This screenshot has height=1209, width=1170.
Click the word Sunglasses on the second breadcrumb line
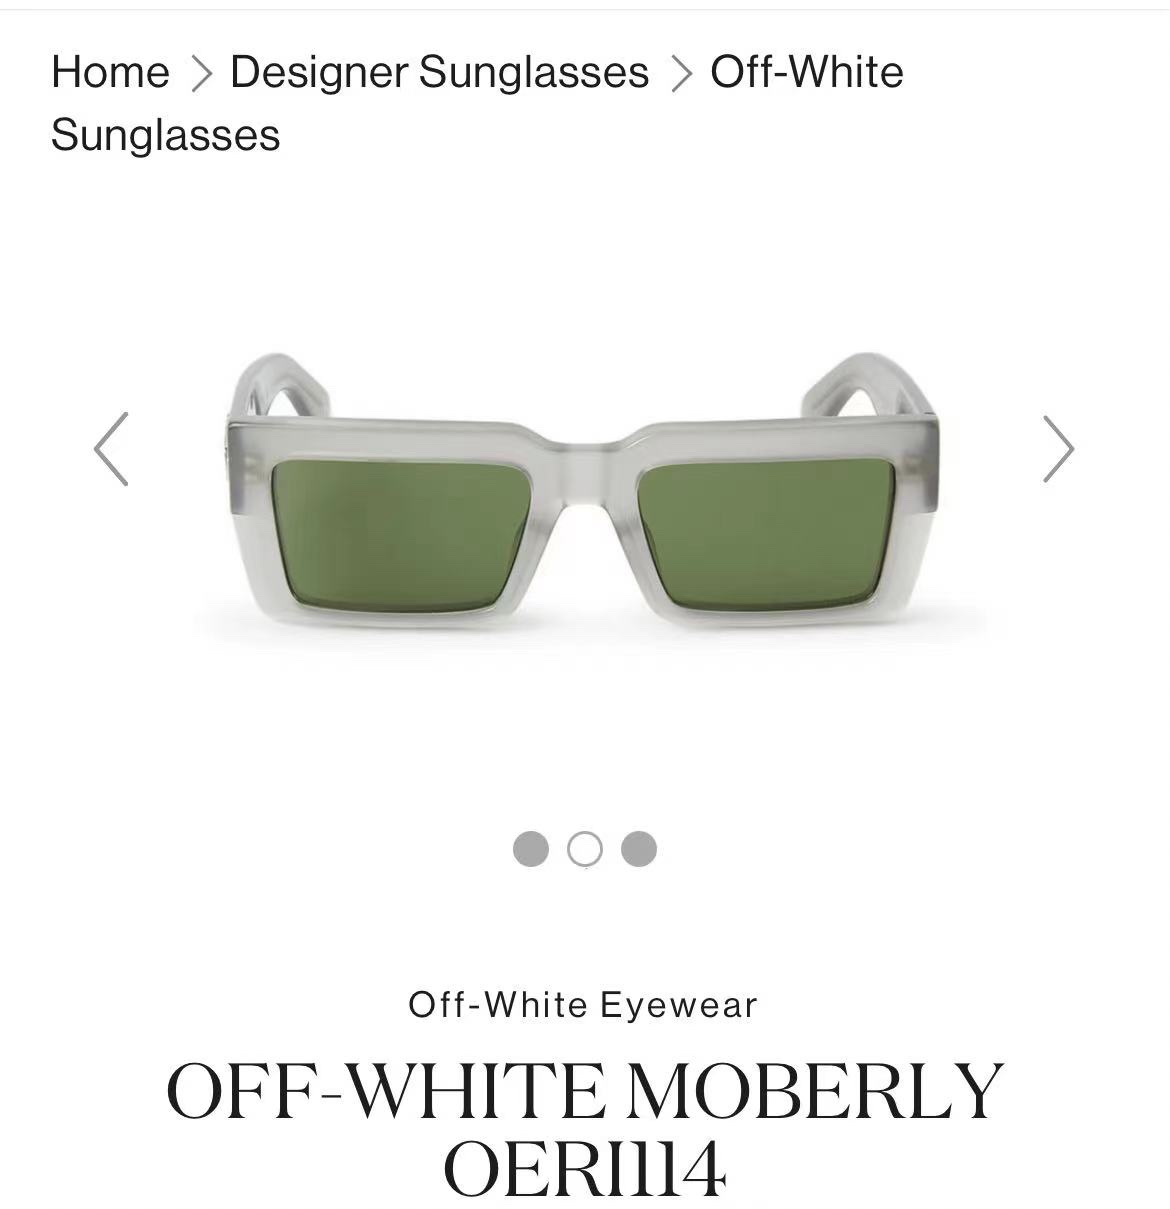pyautogui.click(x=166, y=135)
